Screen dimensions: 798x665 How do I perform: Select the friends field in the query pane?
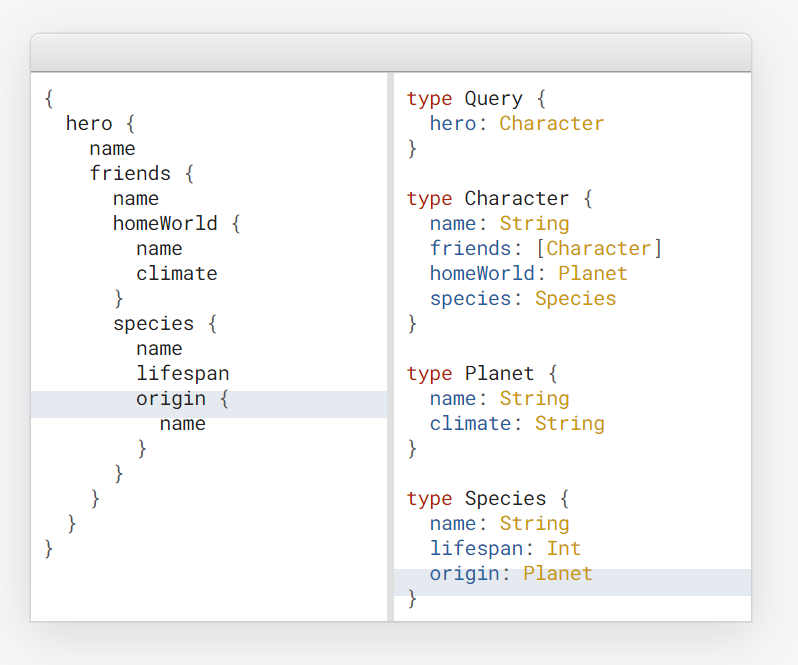(130, 174)
